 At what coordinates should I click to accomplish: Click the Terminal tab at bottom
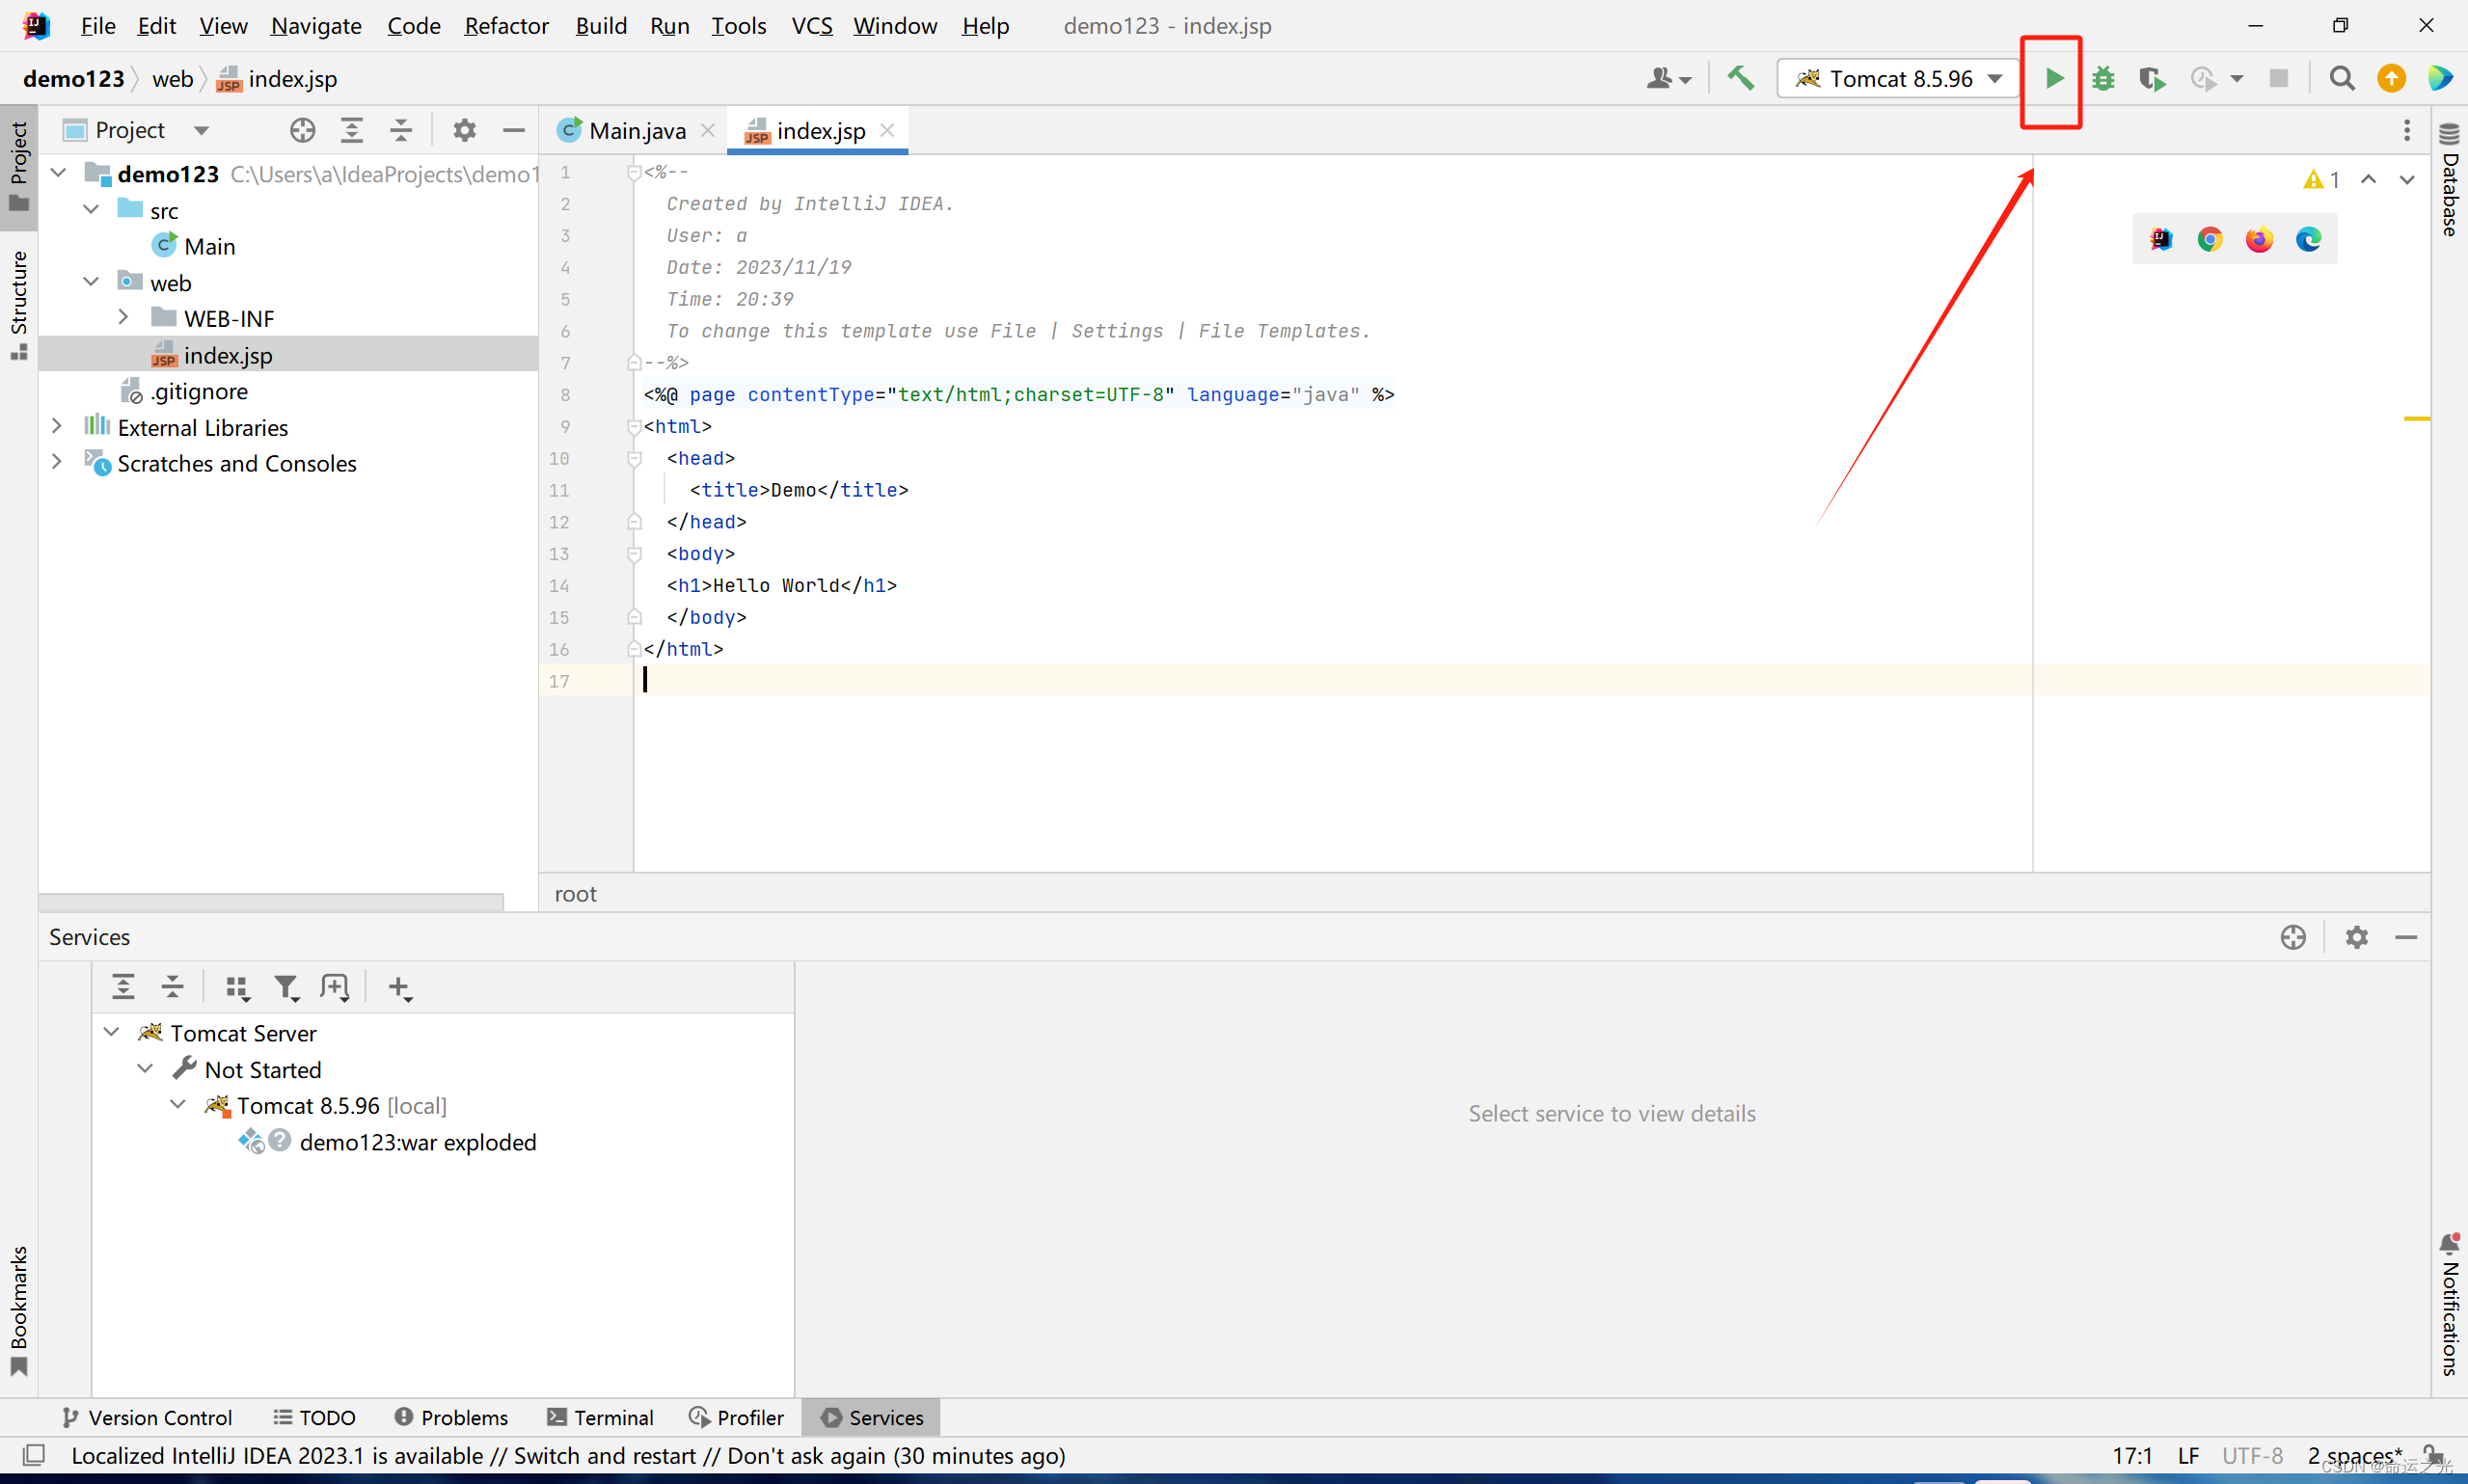click(609, 1417)
